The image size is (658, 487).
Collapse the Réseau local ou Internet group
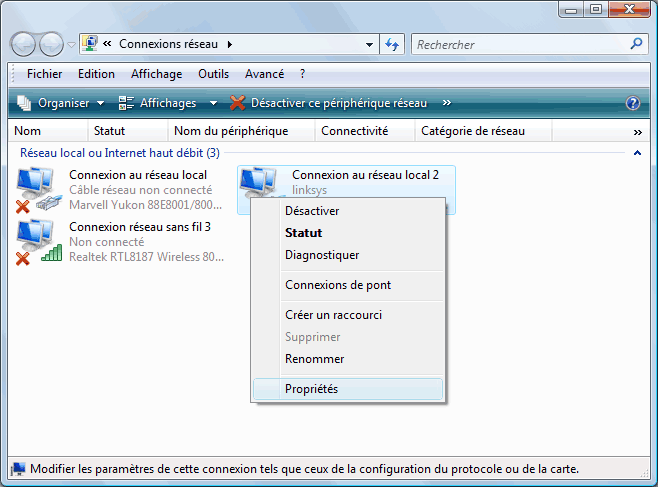637,153
